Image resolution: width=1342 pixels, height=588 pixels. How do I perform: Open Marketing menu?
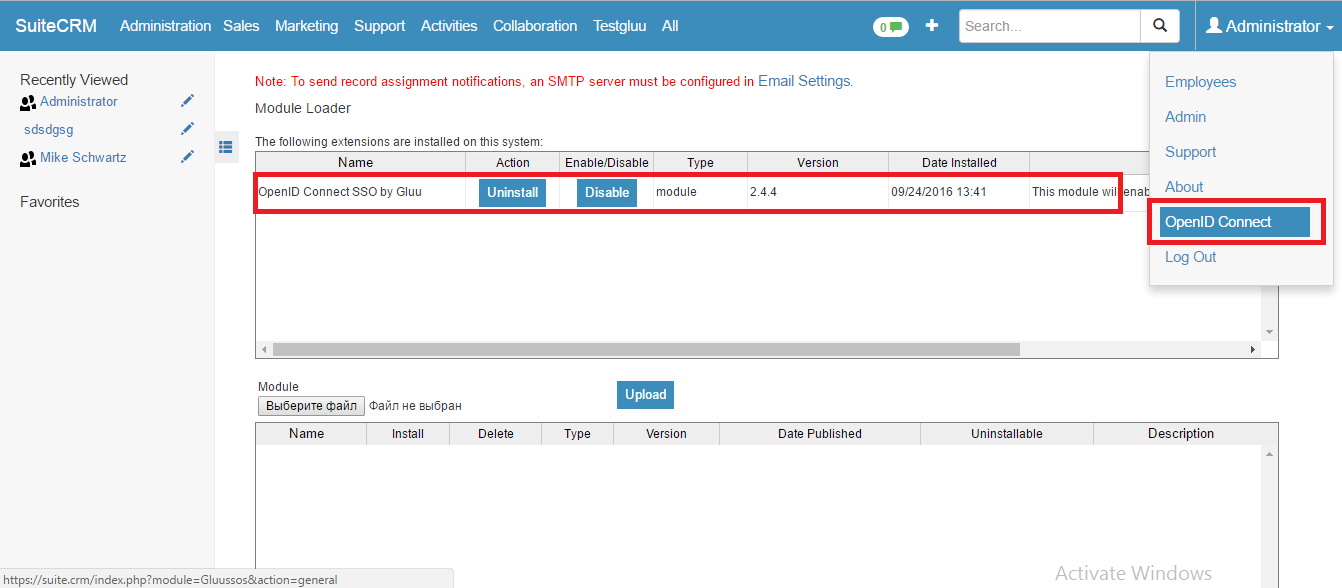coord(306,26)
